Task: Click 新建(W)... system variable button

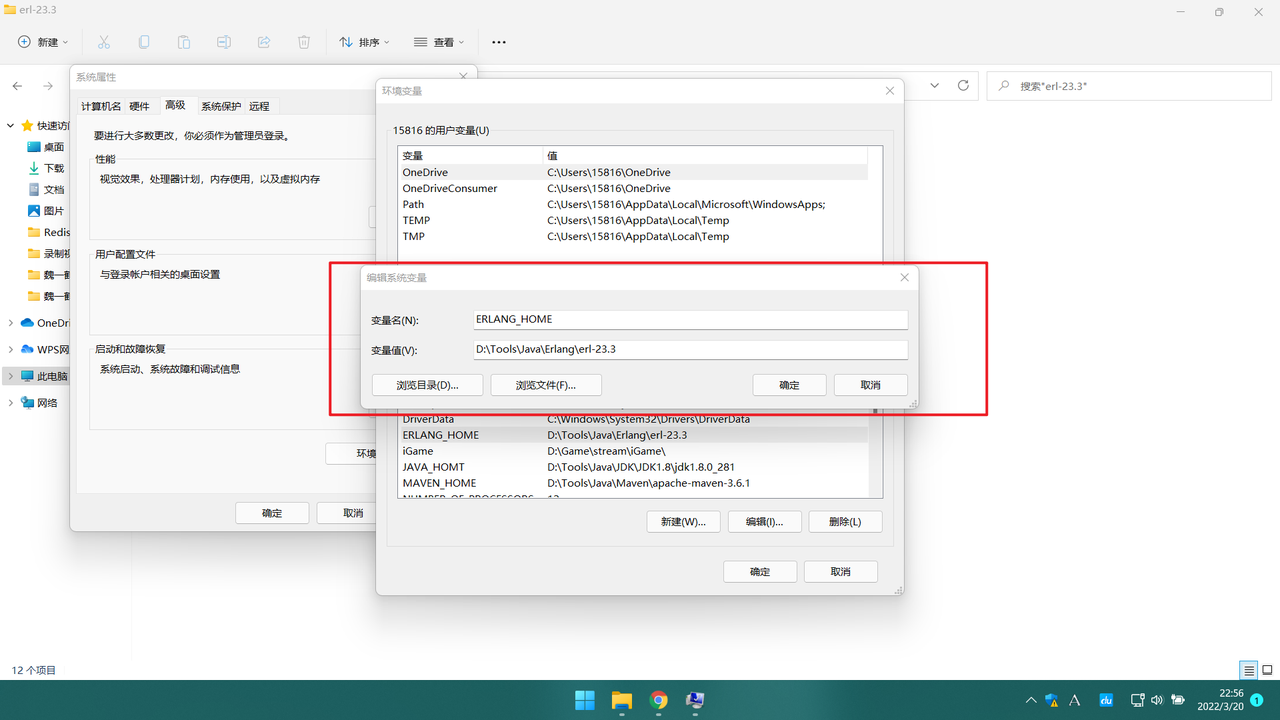Action: pyautogui.click(x=683, y=522)
